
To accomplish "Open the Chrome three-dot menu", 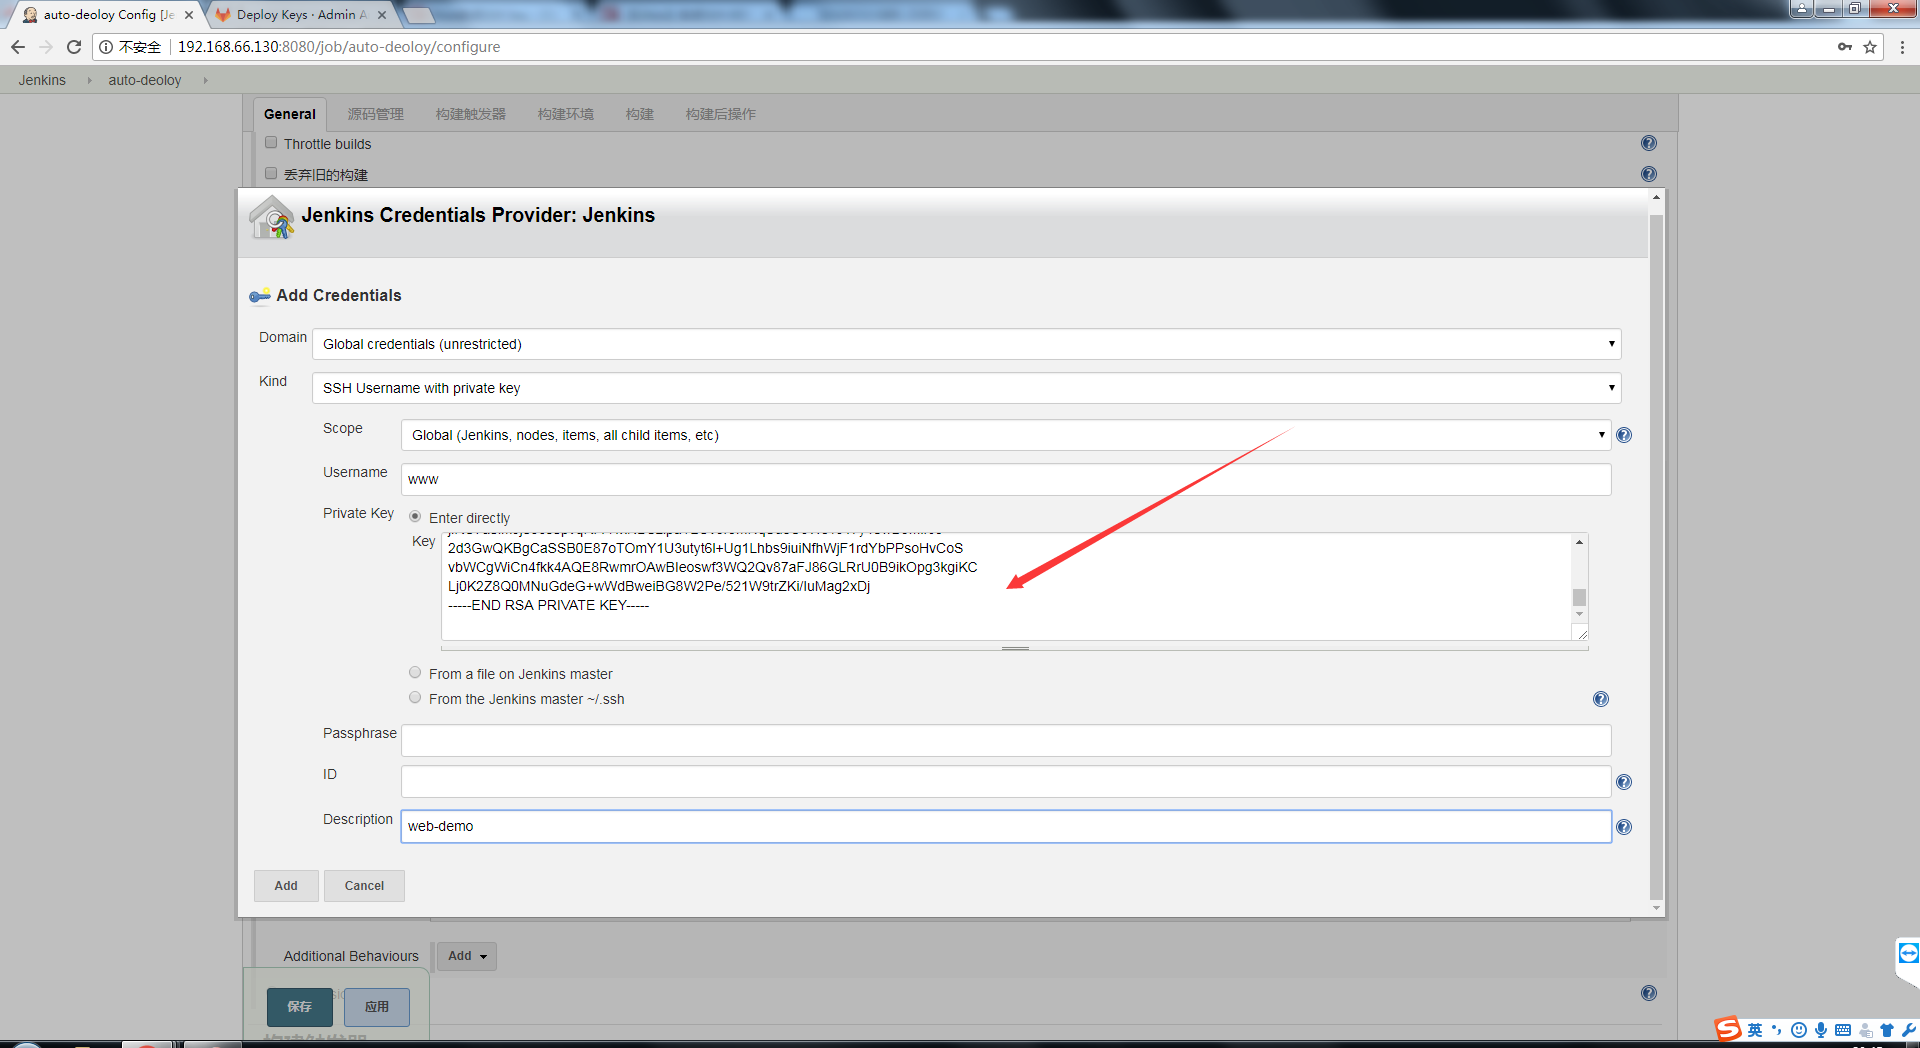I will point(1902,47).
